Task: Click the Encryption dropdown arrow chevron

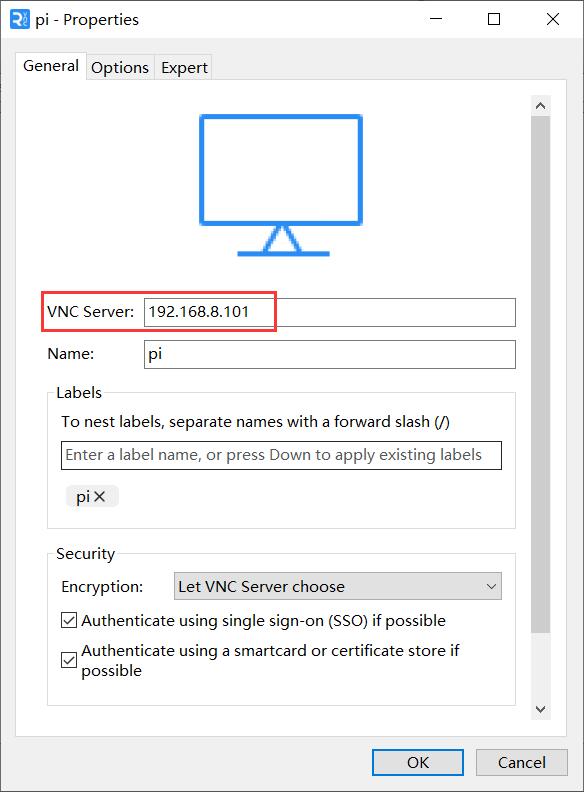Action: click(x=491, y=586)
